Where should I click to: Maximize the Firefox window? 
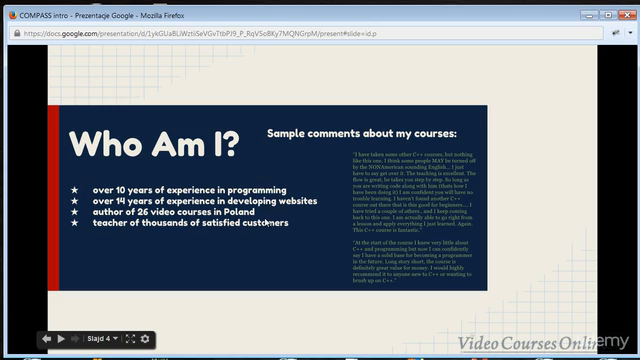[608, 15]
